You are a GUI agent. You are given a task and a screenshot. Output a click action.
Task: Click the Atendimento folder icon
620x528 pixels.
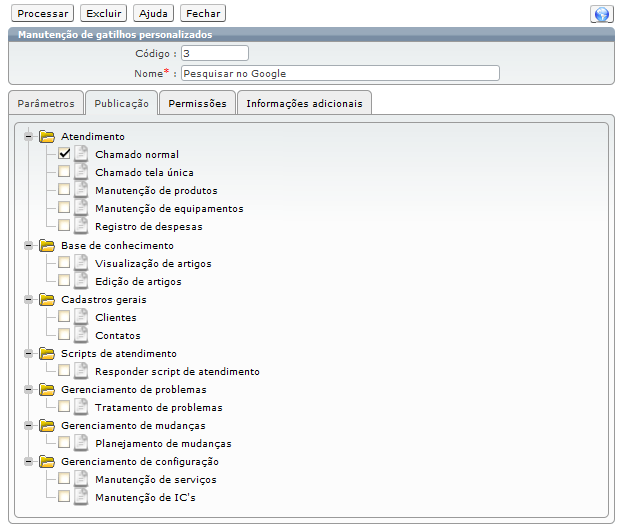47,136
